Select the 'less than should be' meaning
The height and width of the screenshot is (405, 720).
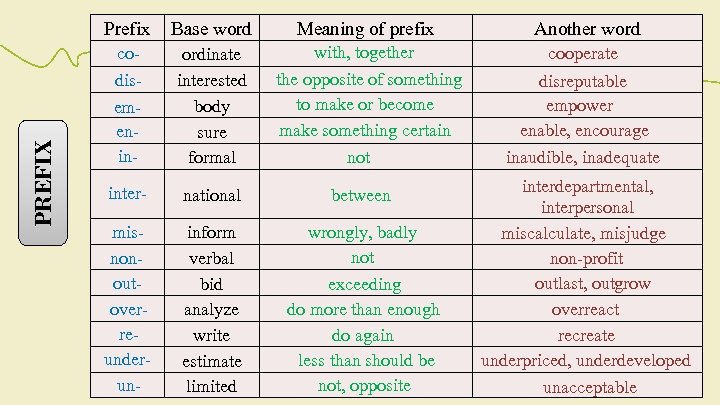366,360
